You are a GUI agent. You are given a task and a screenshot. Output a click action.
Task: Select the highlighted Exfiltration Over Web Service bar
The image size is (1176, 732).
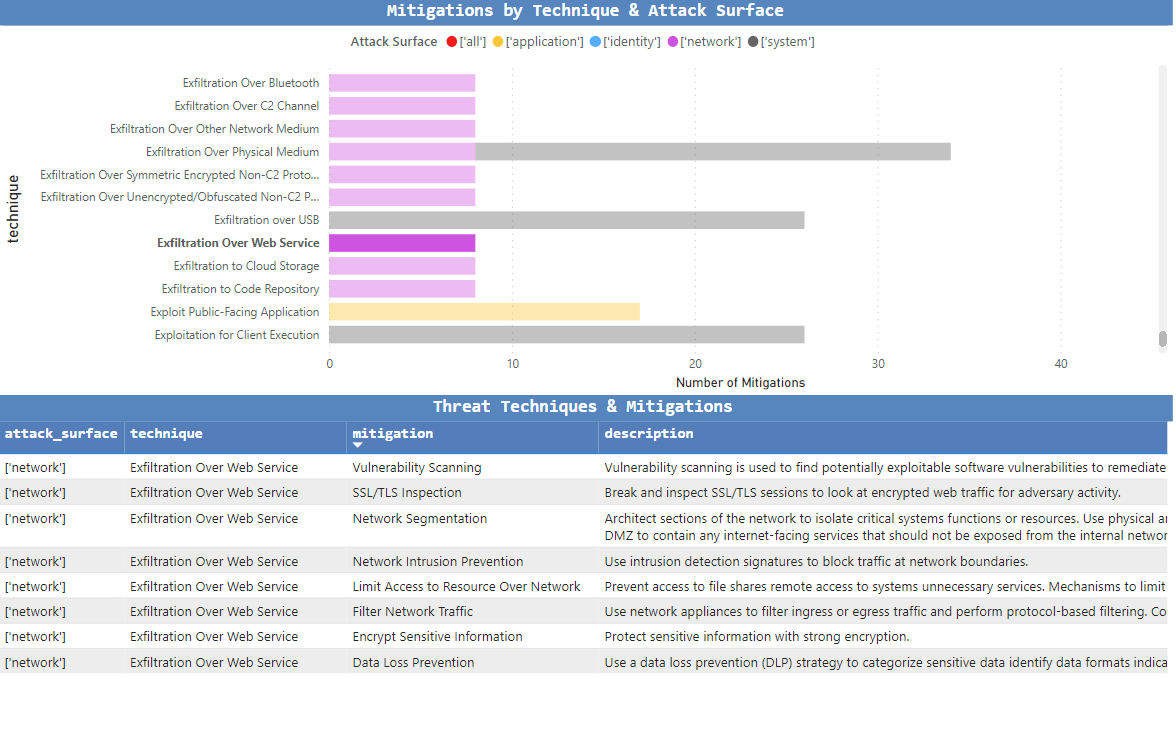[x=400, y=242]
